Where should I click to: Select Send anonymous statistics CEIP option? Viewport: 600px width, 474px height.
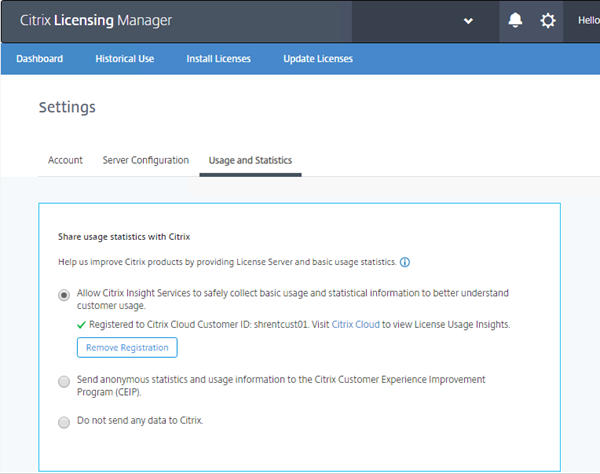pos(65,381)
